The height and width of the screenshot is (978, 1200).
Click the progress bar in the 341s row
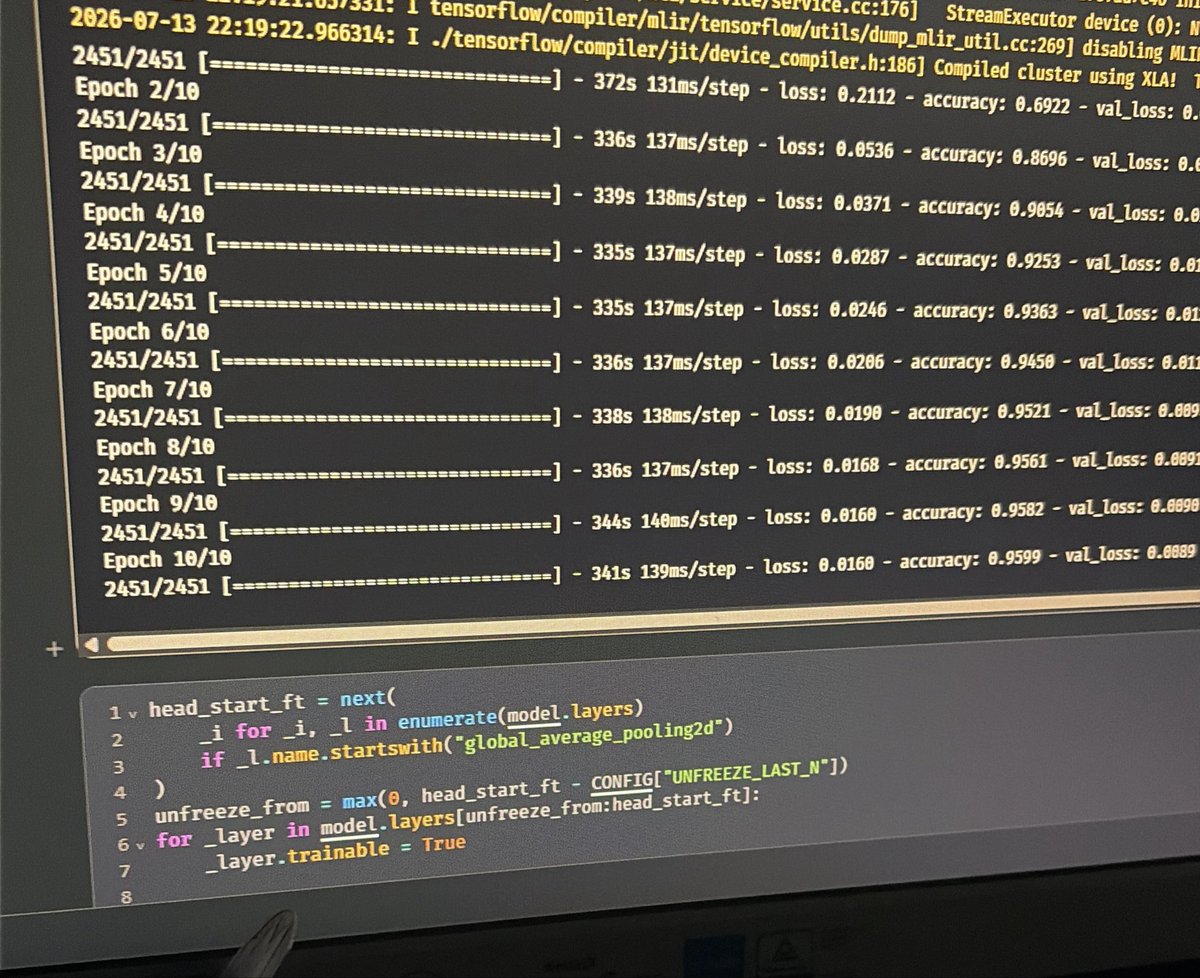pos(391,580)
